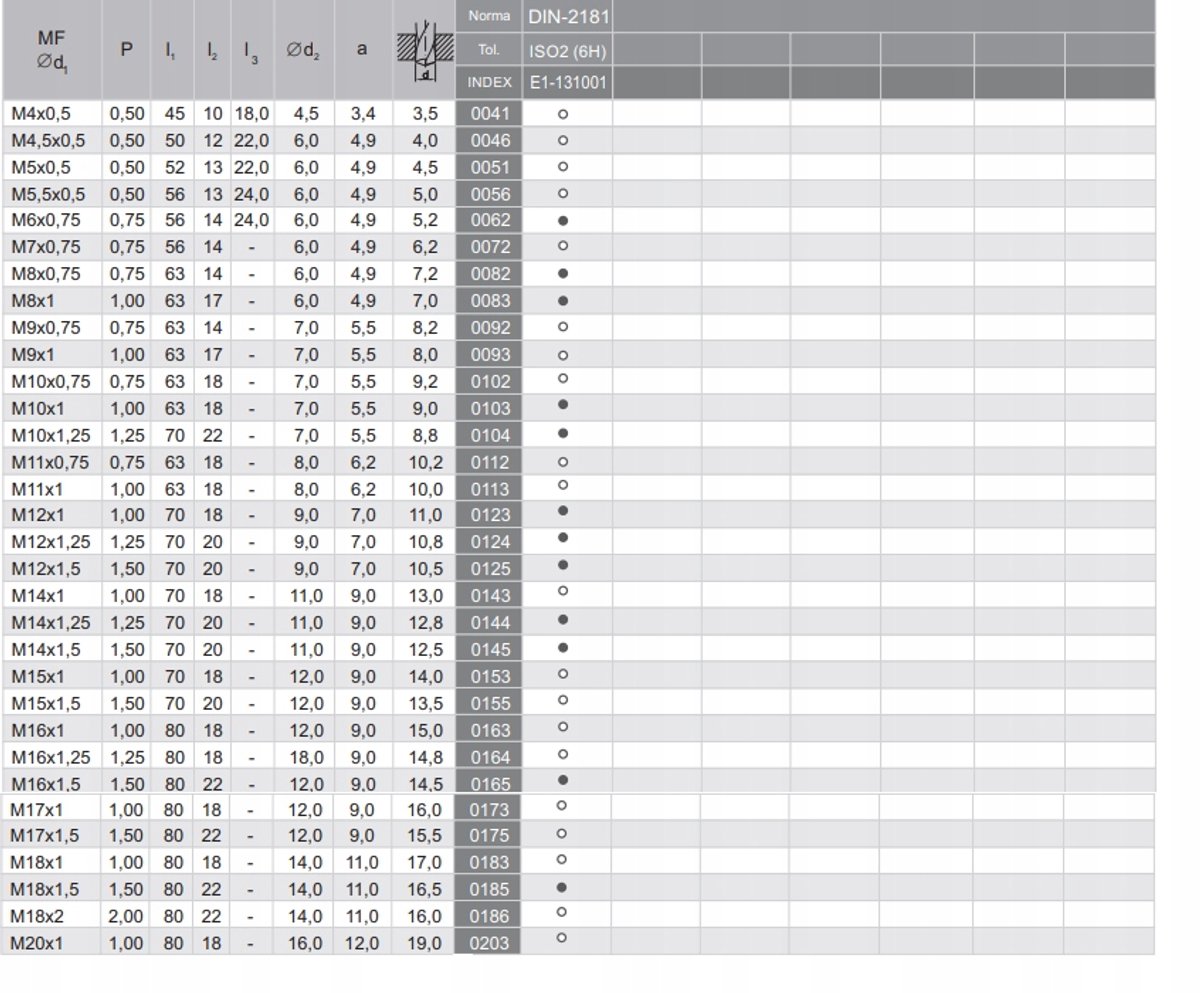Click the 2,00 pitch value in M18x2 row
The height and width of the screenshot is (993, 1200).
(x=126, y=916)
